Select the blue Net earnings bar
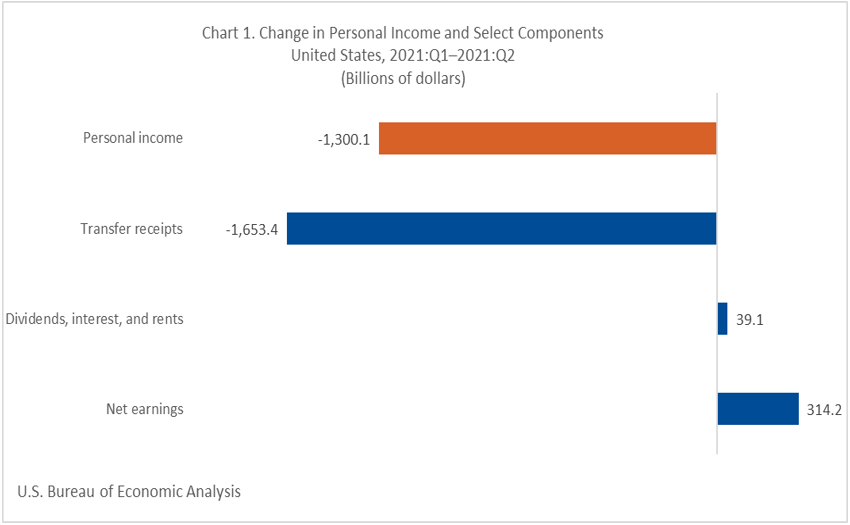 pos(757,409)
